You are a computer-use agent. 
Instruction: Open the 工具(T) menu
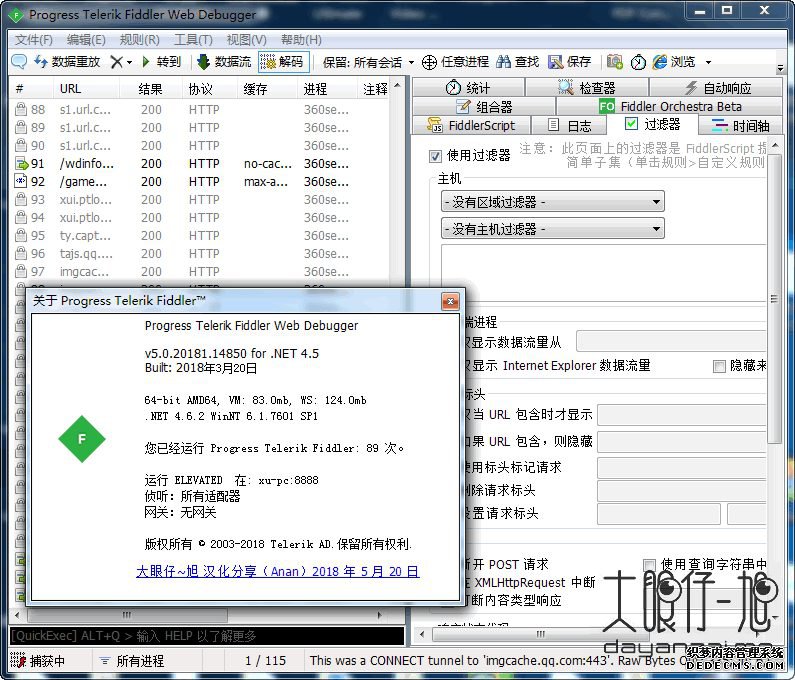coord(193,40)
